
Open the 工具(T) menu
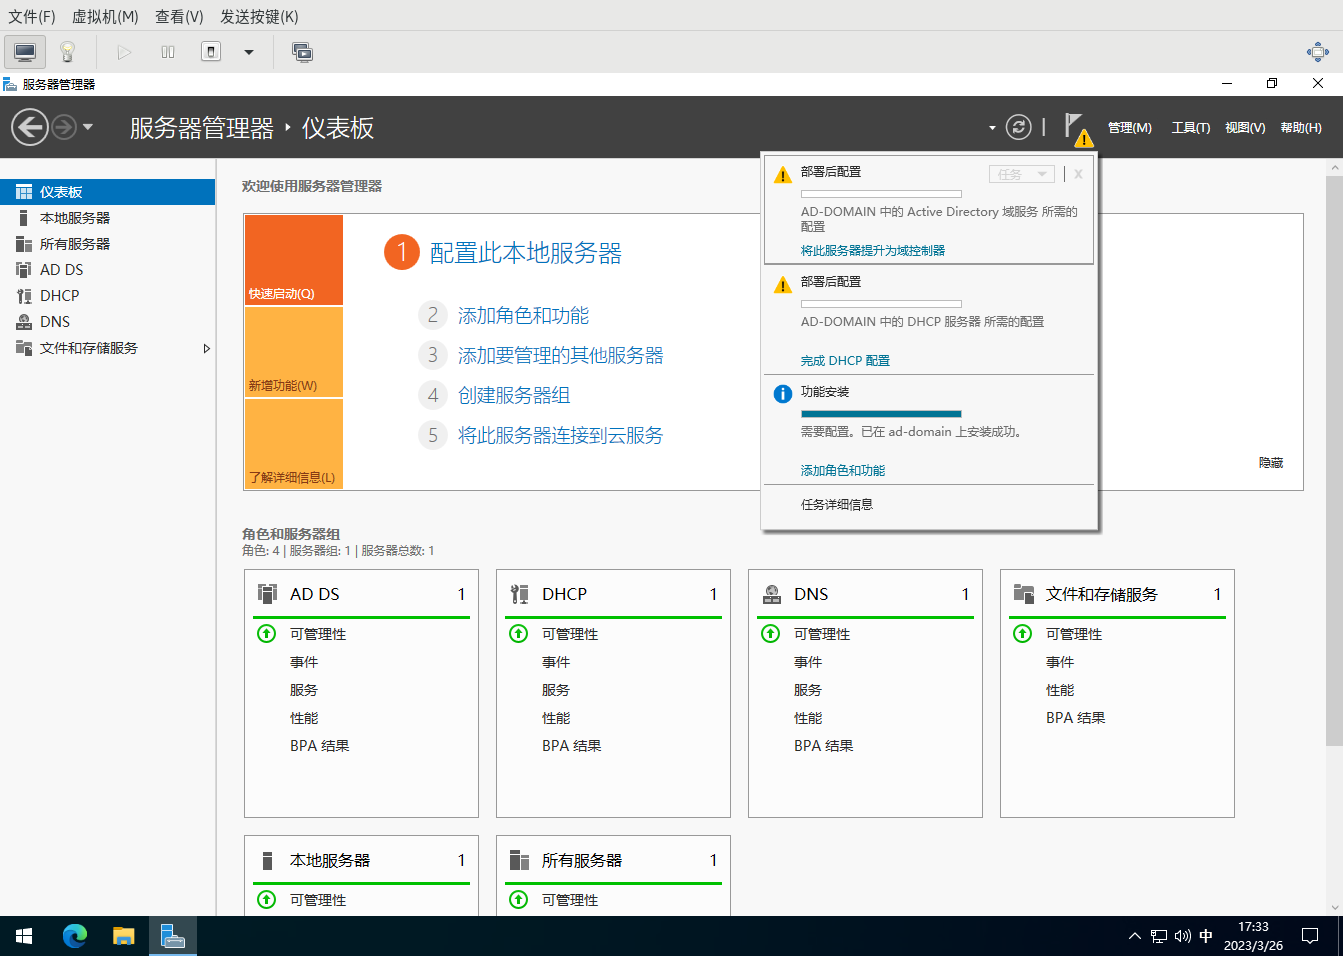pyautogui.click(x=1190, y=128)
